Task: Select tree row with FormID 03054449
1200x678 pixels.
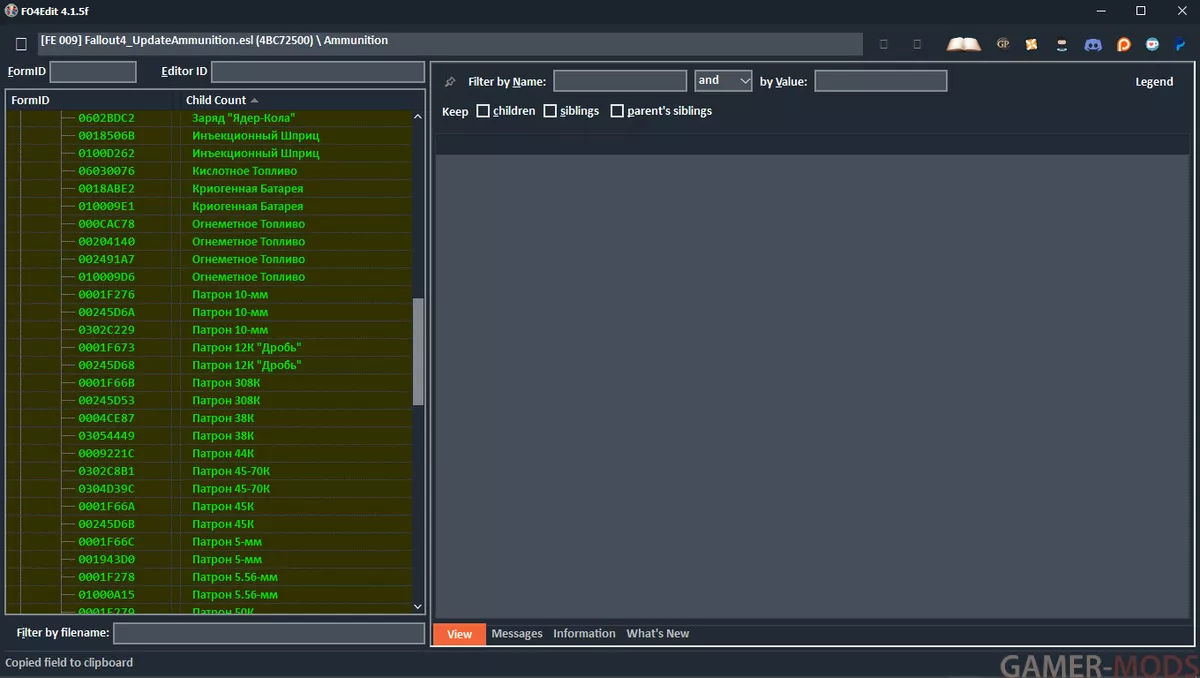Action: coord(209,436)
